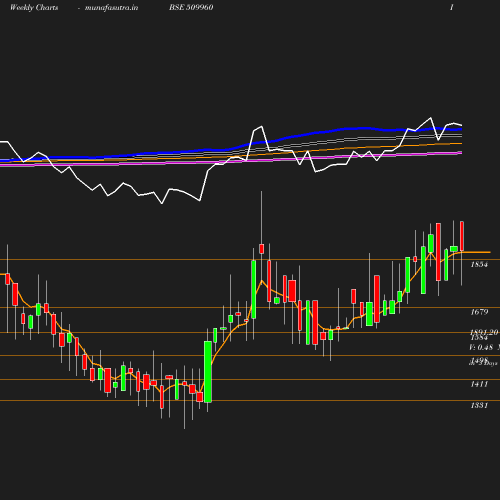Click the last red candlestick on the right

[462, 236]
